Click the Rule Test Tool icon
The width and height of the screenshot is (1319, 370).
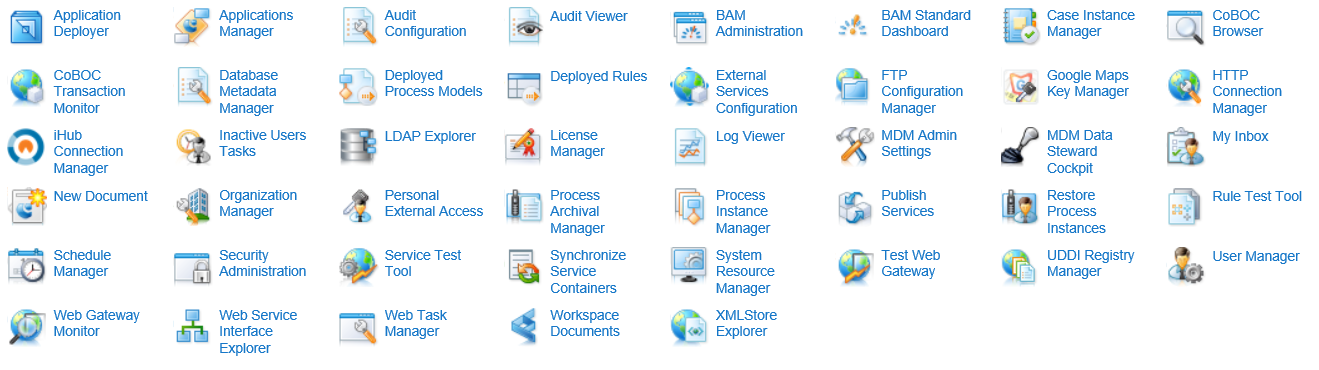point(1185,206)
